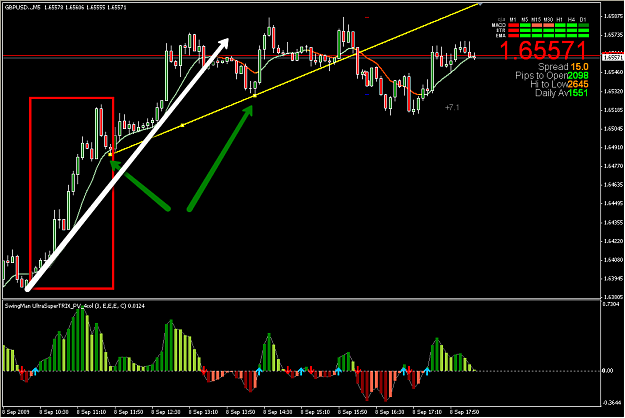Click the salmon MACD signal cell under M15

(537, 25)
